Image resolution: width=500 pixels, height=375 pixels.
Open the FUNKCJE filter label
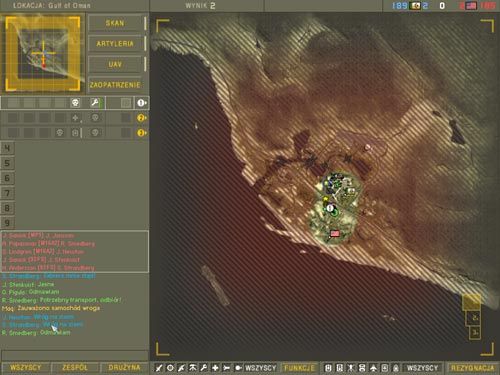[299, 368]
